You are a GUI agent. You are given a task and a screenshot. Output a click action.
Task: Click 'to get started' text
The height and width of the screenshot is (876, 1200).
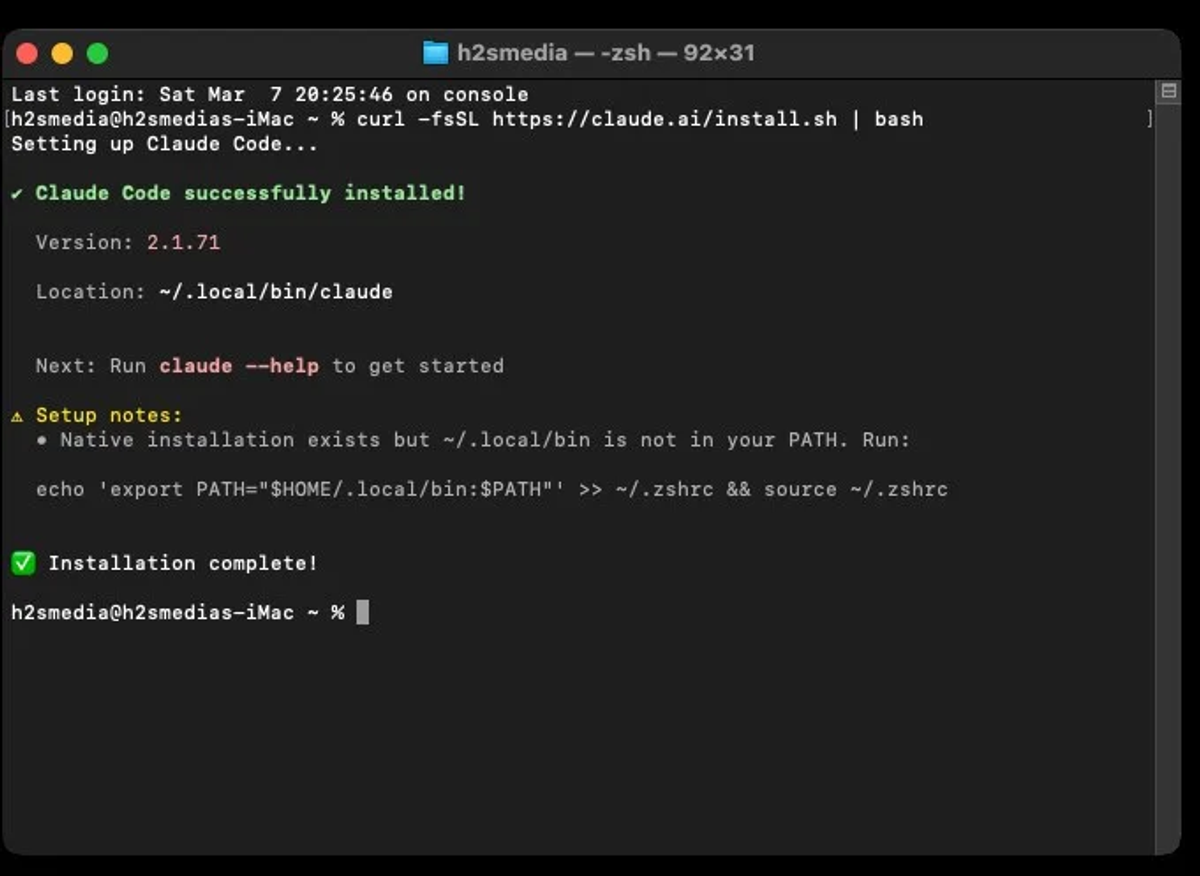[418, 366]
